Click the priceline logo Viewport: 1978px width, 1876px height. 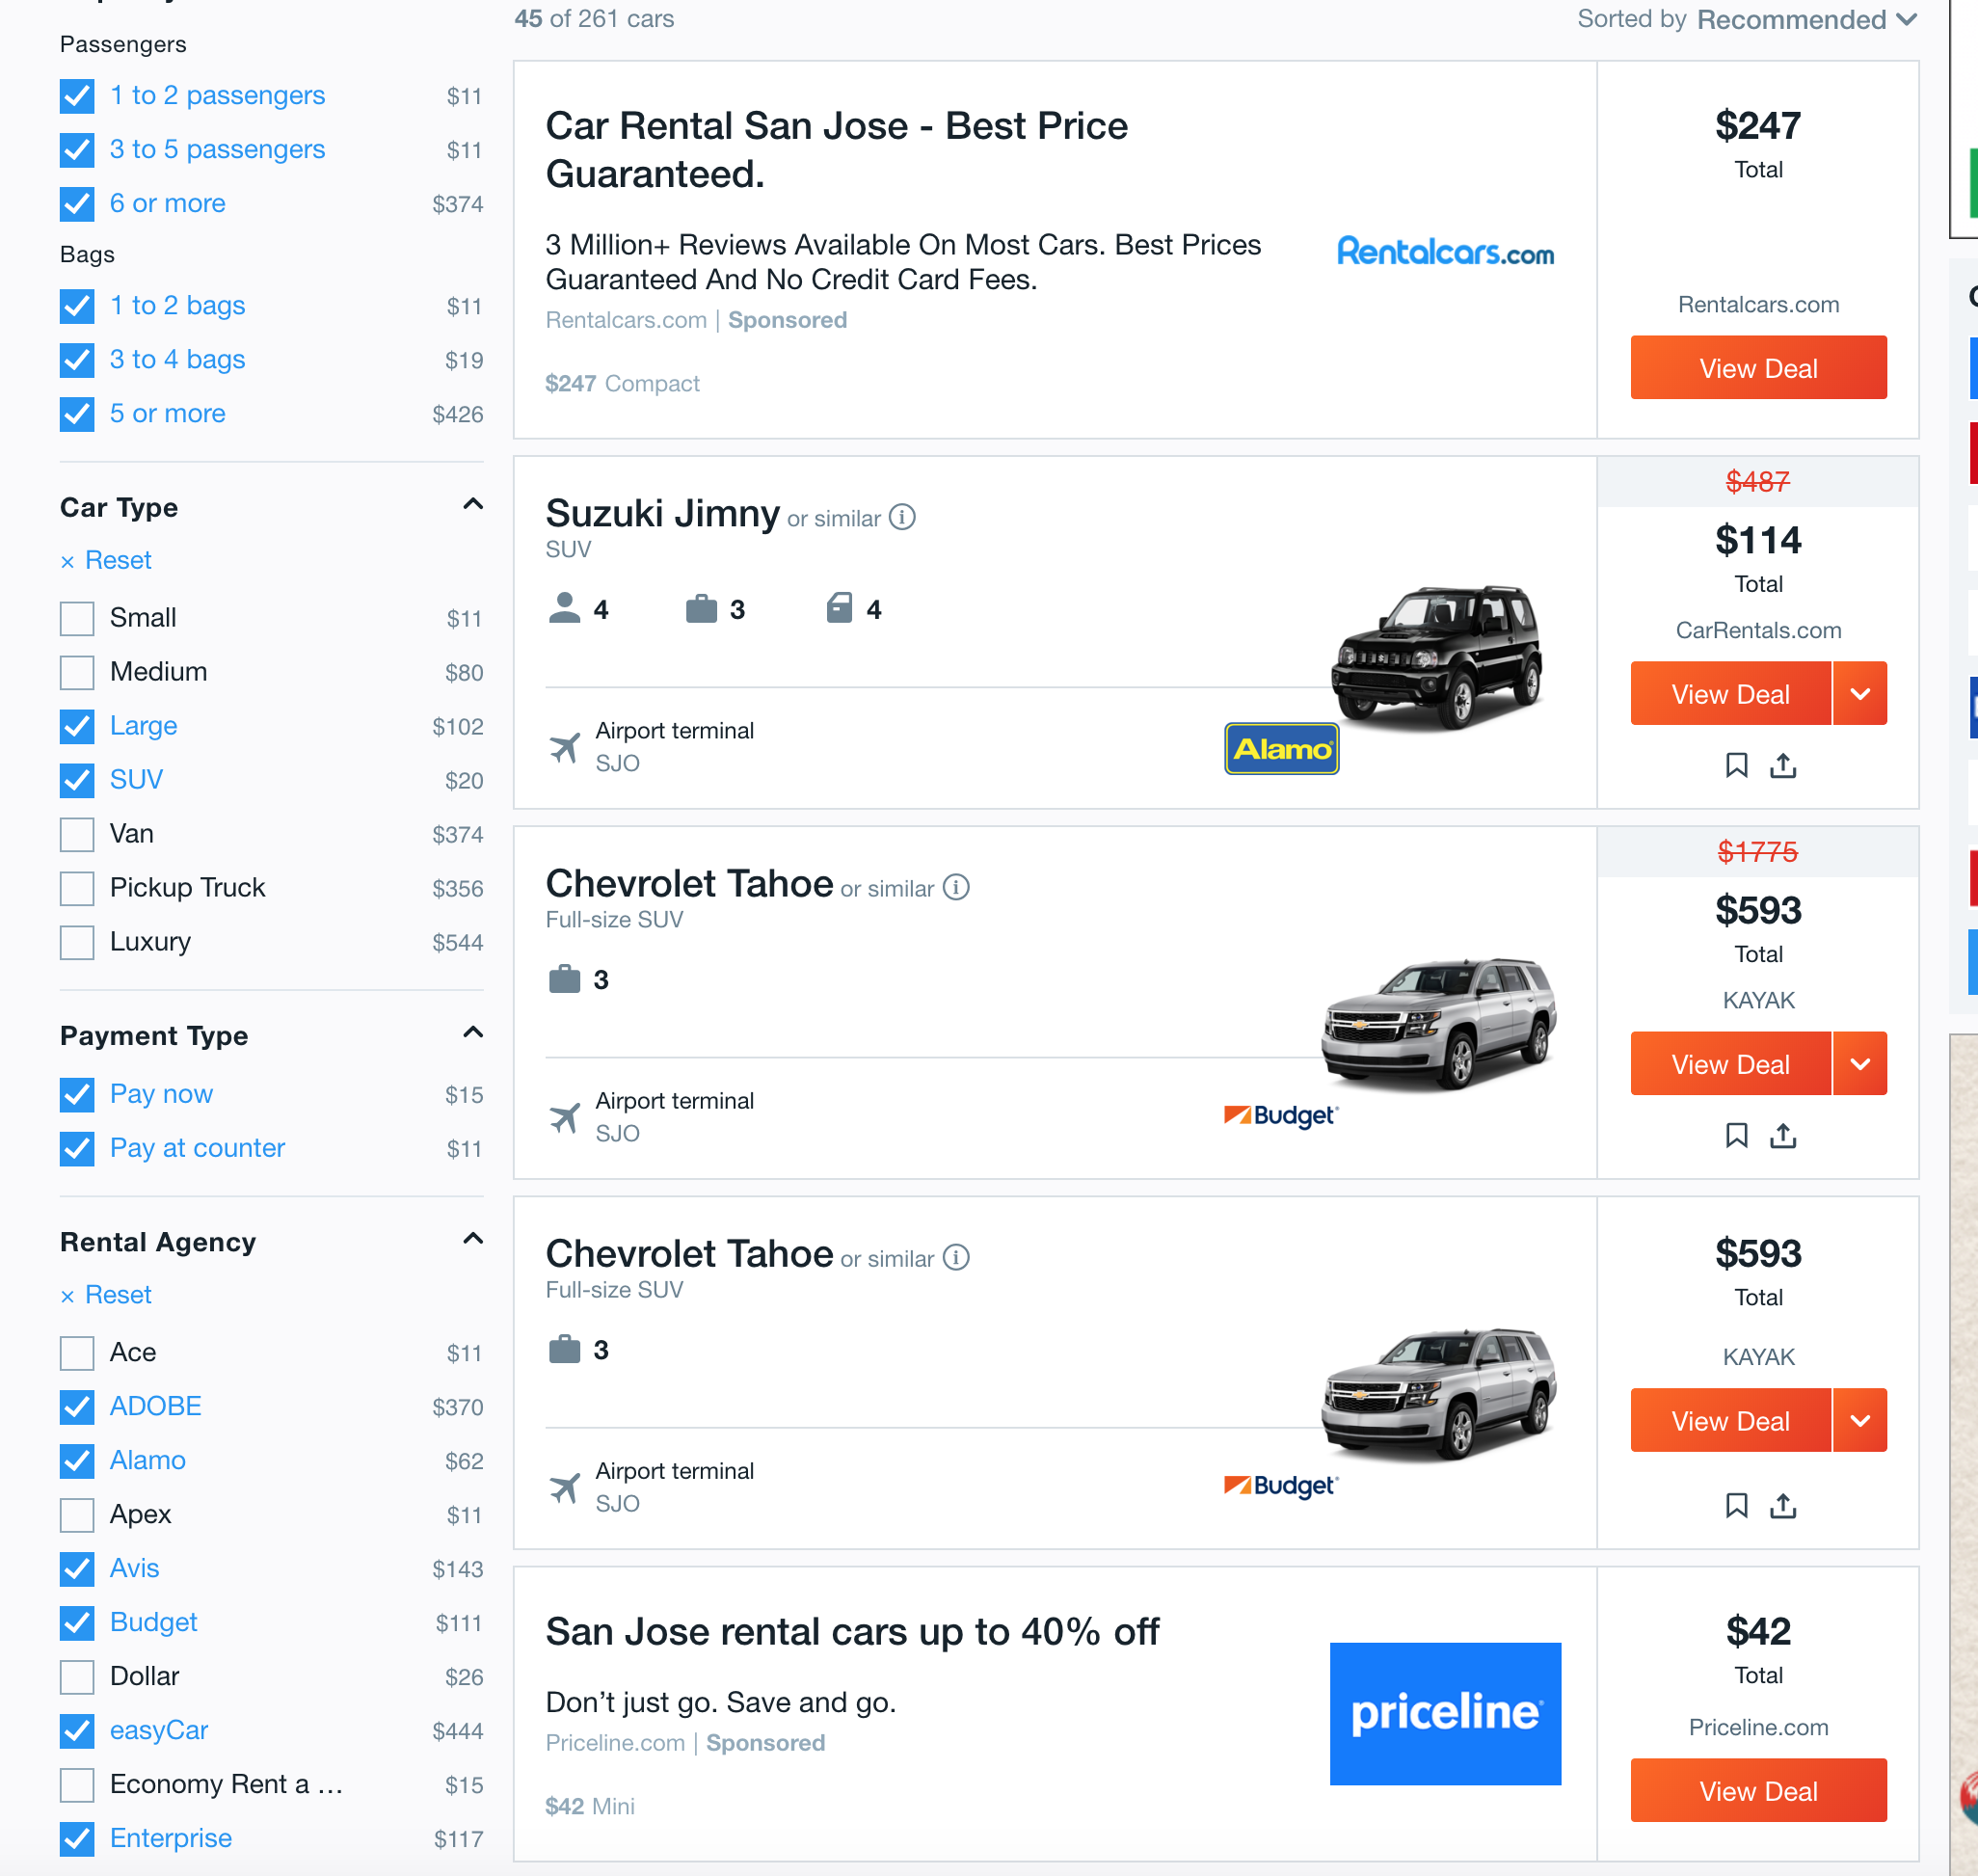1445,1713
